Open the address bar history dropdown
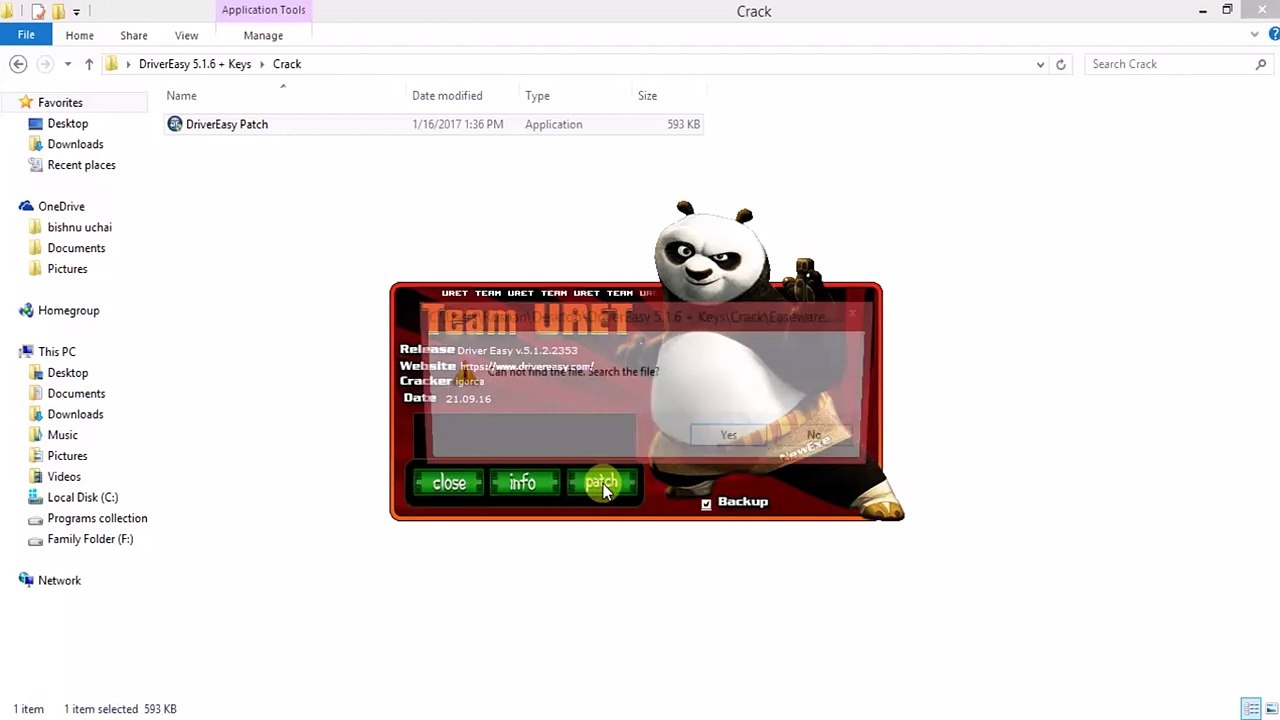The width and height of the screenshot is (1280, 720). pos(1040,64)
